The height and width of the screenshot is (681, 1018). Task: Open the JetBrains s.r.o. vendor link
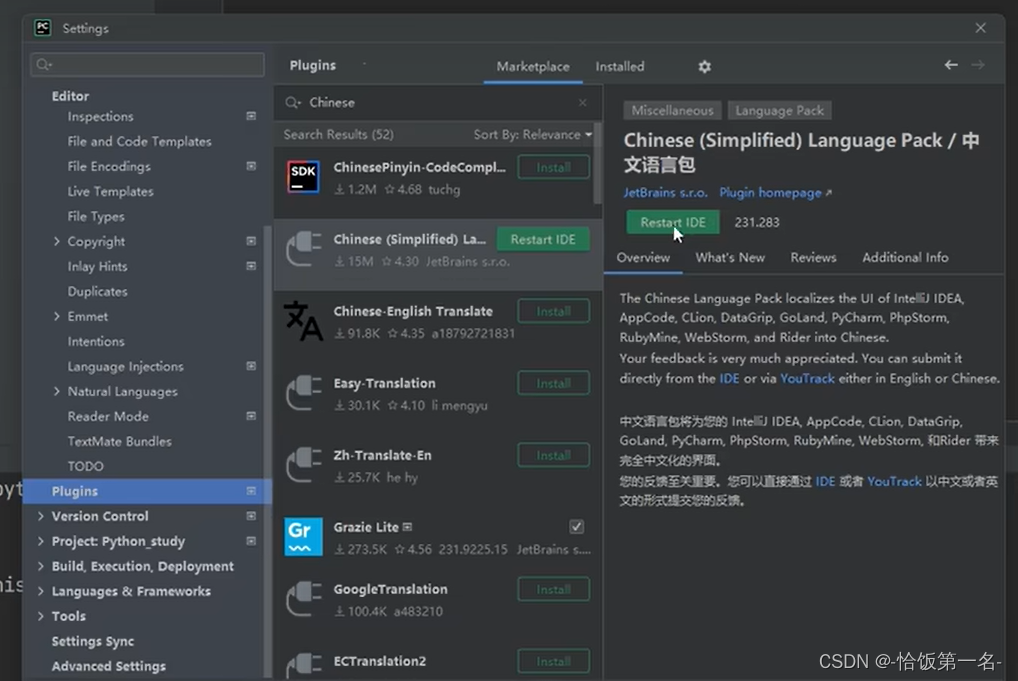(665, 193)
